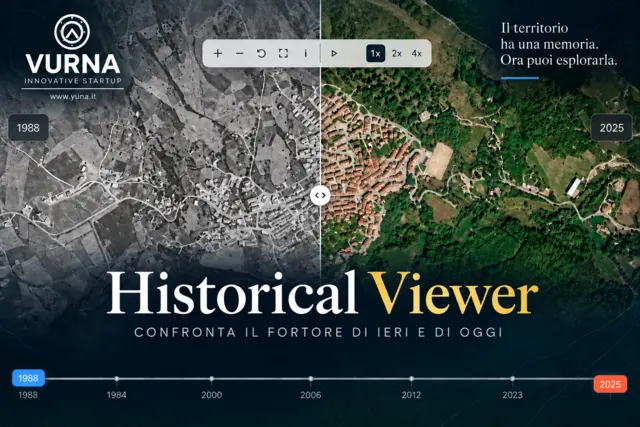This screenshot has height=427, width=640.
Task: Click the yellow Viewer word in the title
Action: point(454,293)
